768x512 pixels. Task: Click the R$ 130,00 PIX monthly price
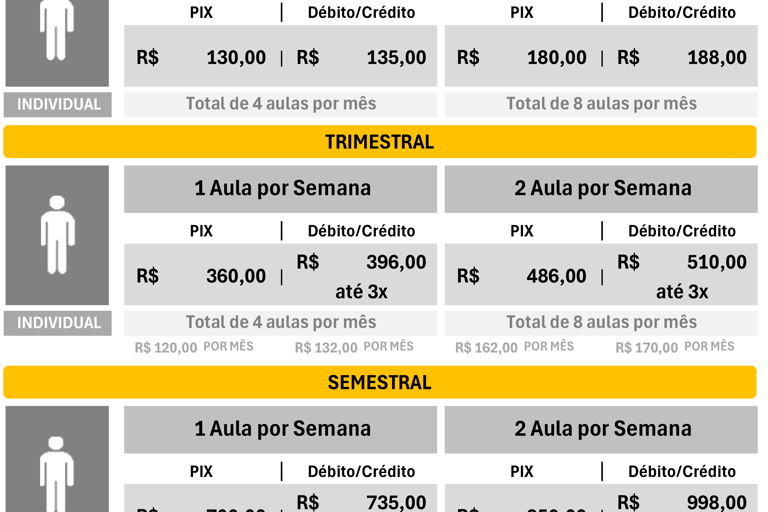click(201, 57)
